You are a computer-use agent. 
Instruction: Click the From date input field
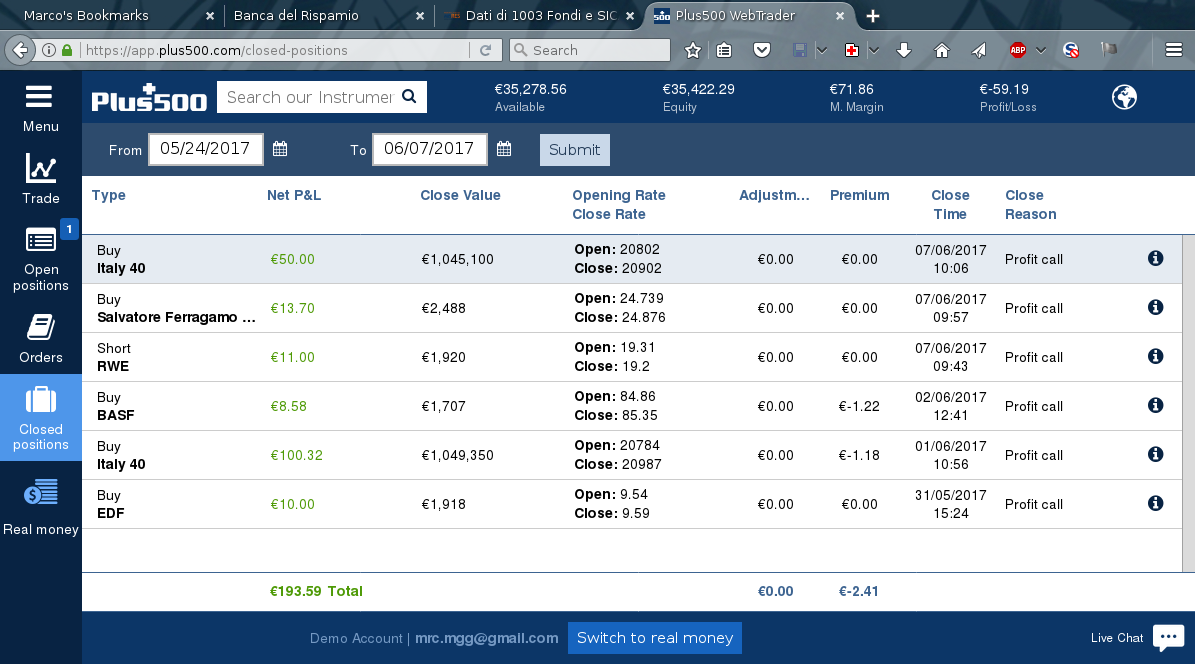click(x=206, y=149)
